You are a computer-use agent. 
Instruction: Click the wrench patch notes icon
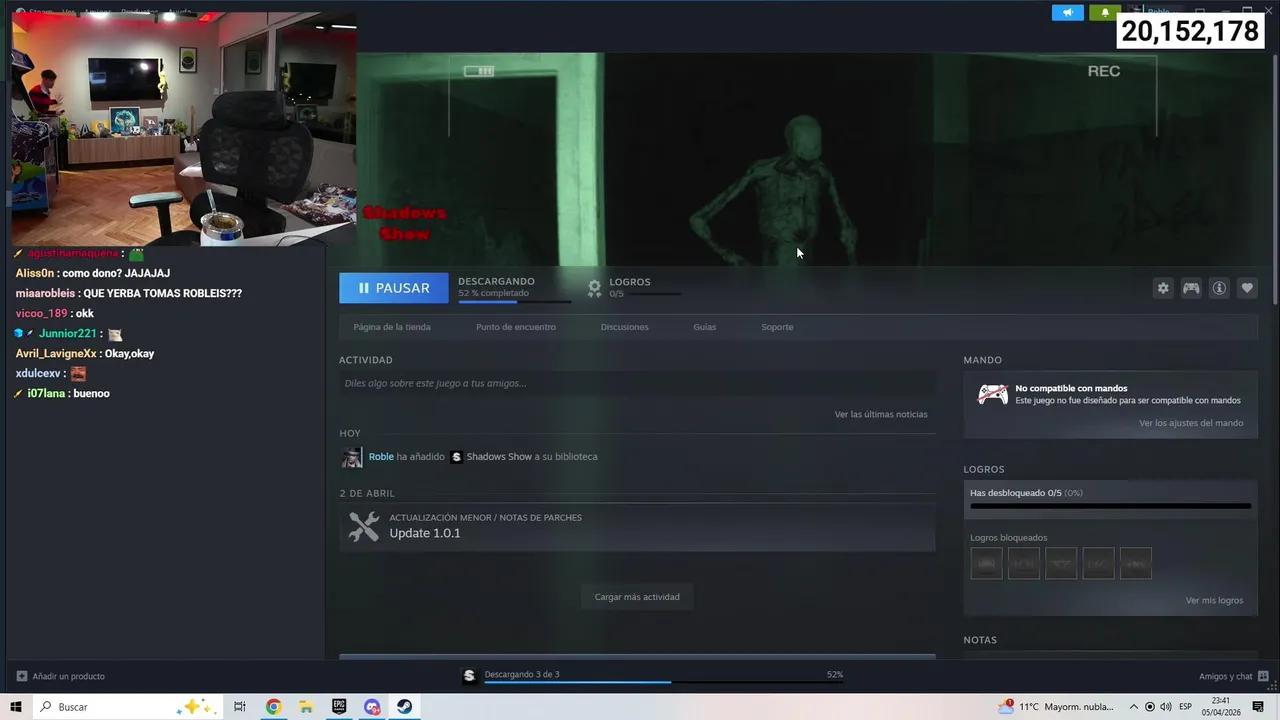(363, 527)
